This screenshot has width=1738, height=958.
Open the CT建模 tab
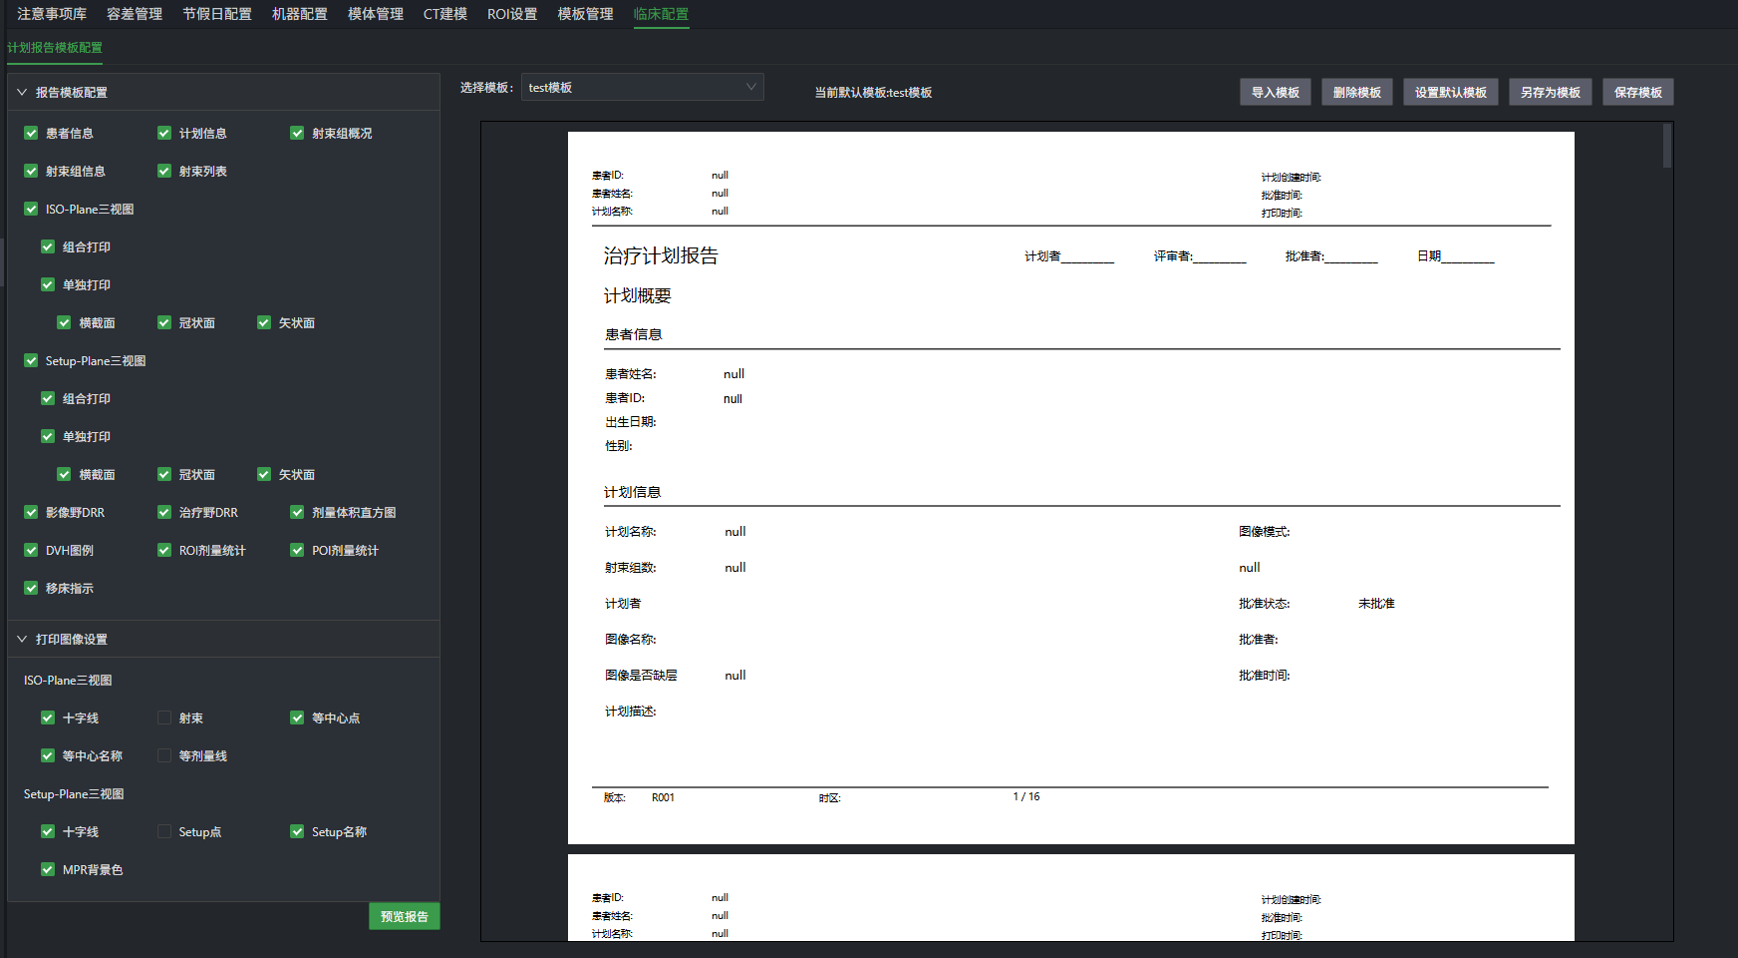point(445,14)
